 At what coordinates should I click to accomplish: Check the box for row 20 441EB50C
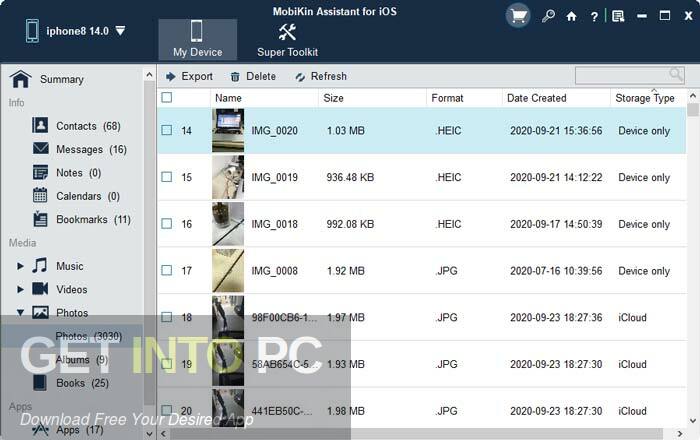pyautogui.click(x=167, y=410)
